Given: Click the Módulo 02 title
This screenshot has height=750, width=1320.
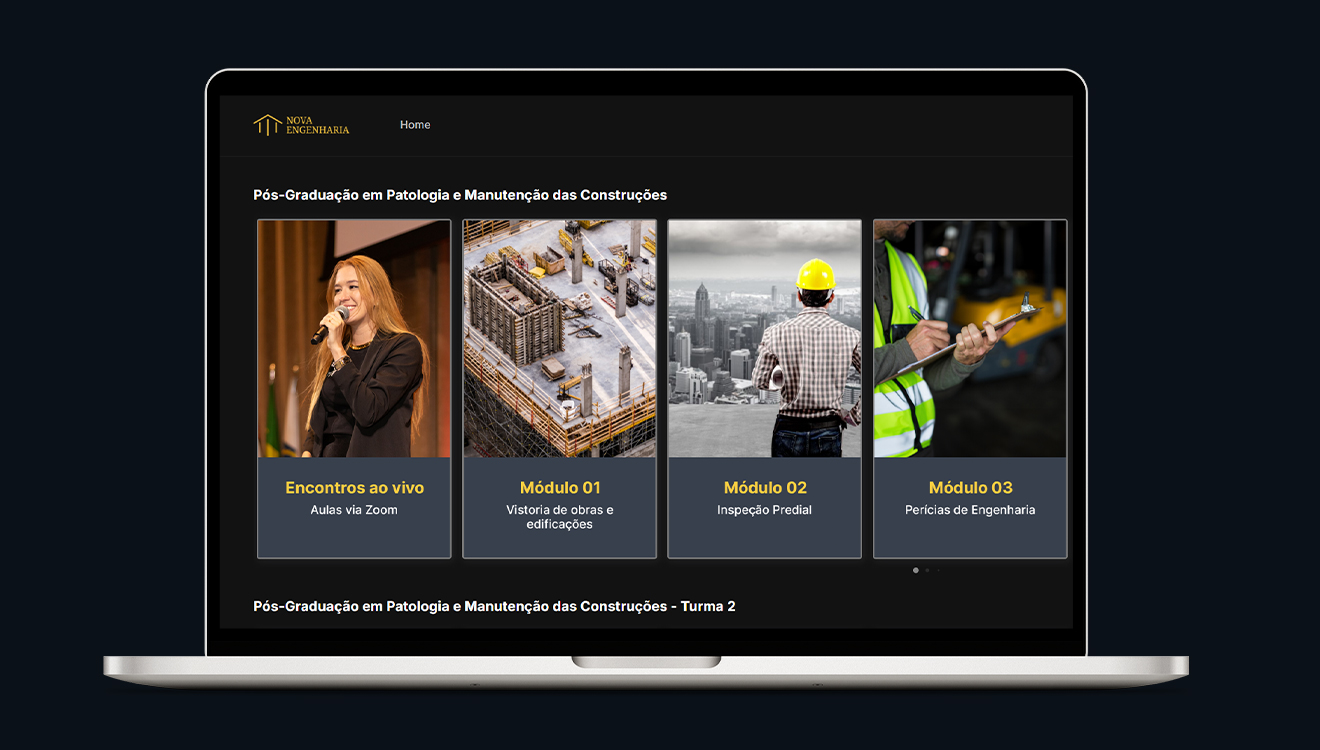Looking at the screenshot, I should (x=765, y=488).
